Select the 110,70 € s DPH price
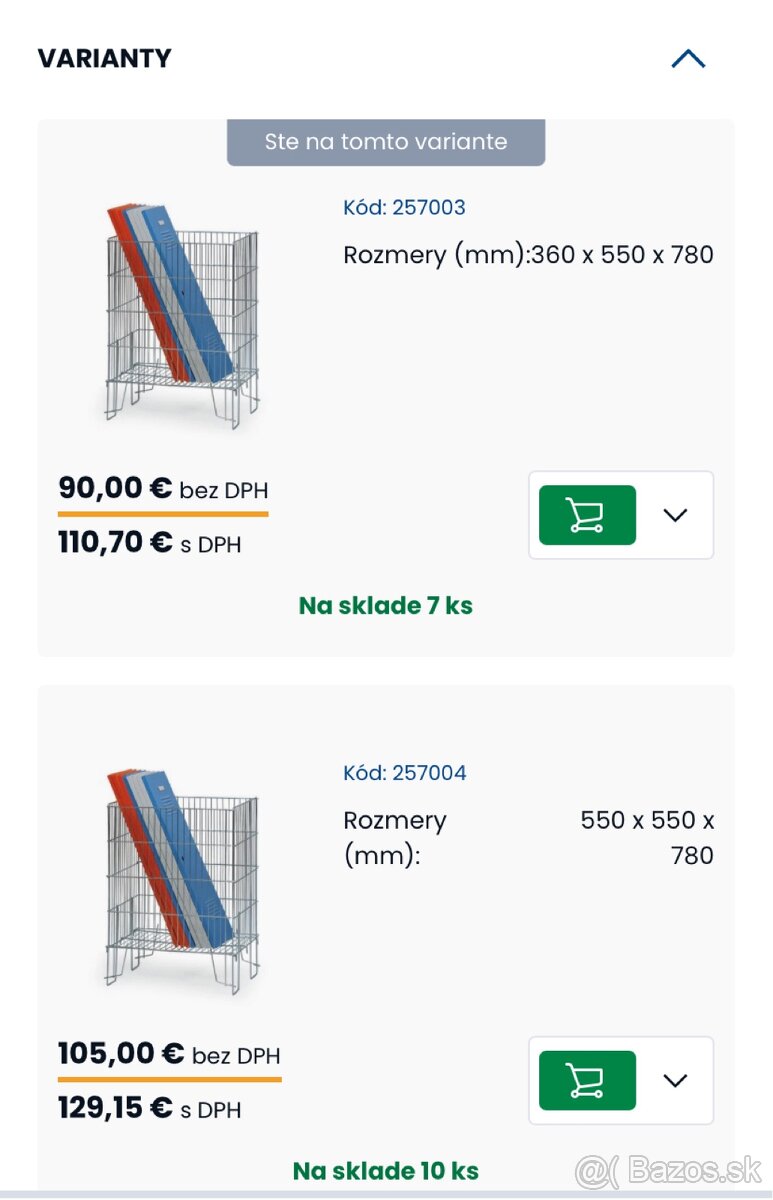Viewport: 773px width, 1200px height. click(x=150, y=544)
